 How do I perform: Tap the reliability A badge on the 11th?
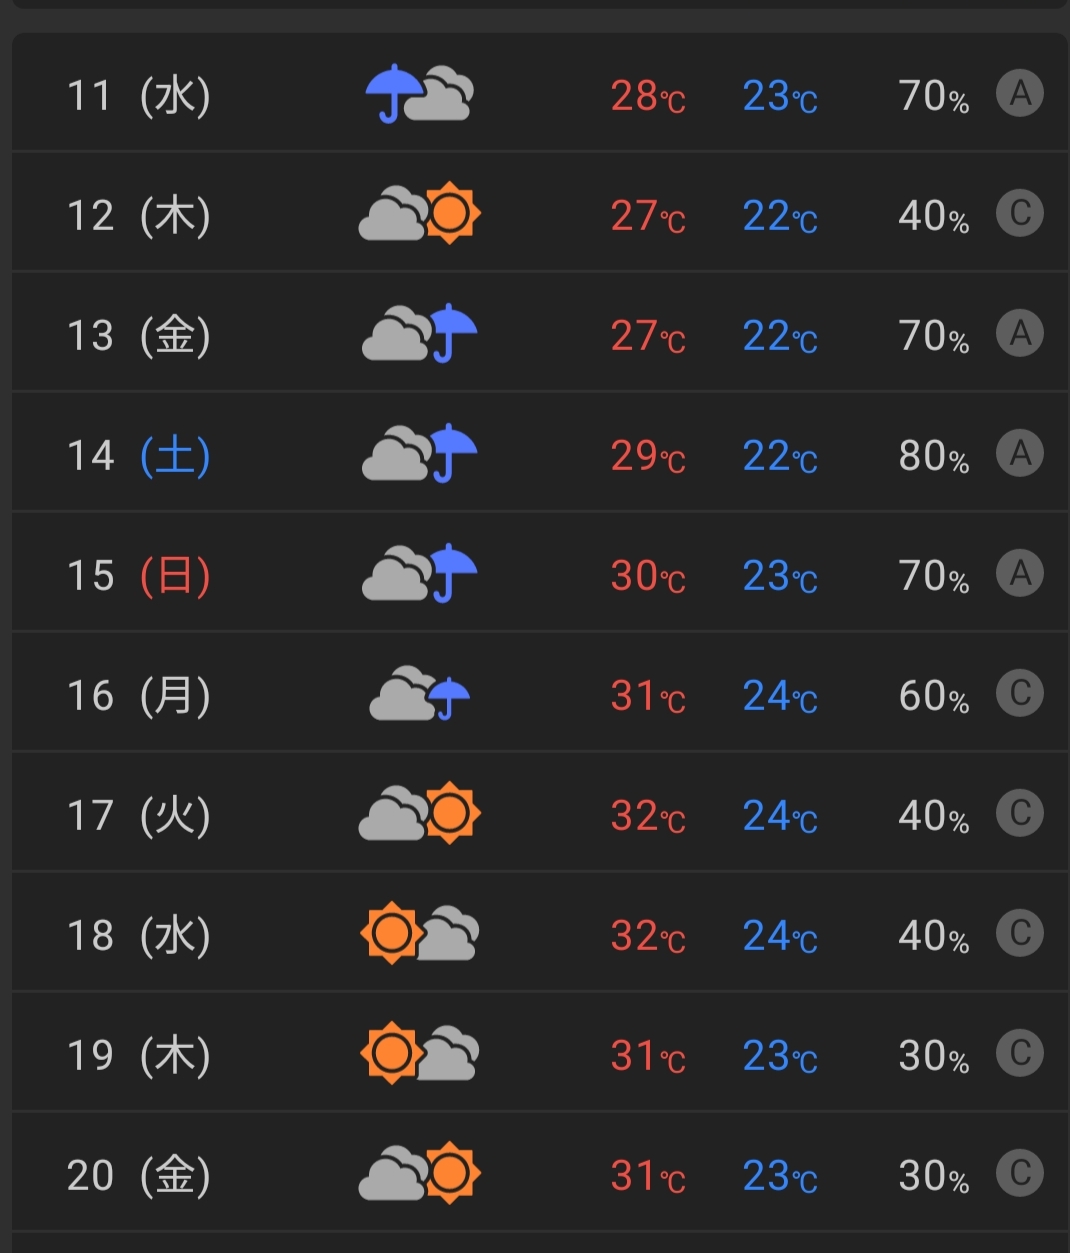1020,94
